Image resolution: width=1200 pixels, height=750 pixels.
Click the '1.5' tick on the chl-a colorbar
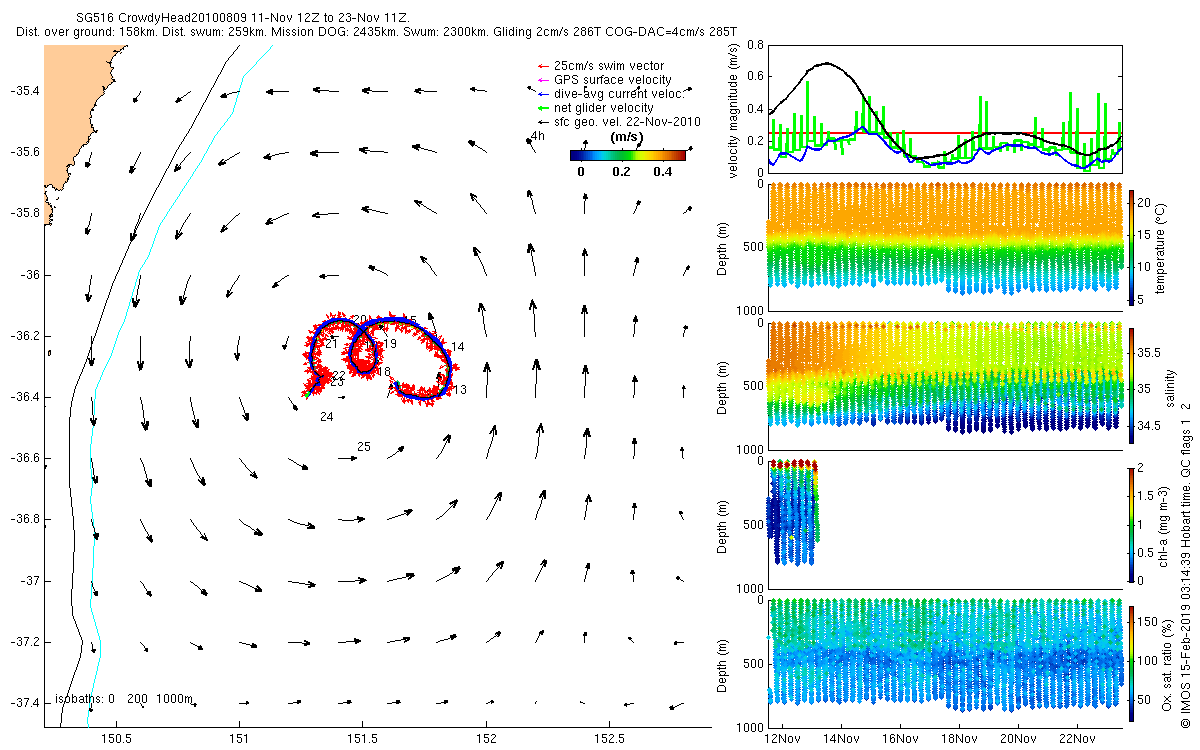(1147, 495)
